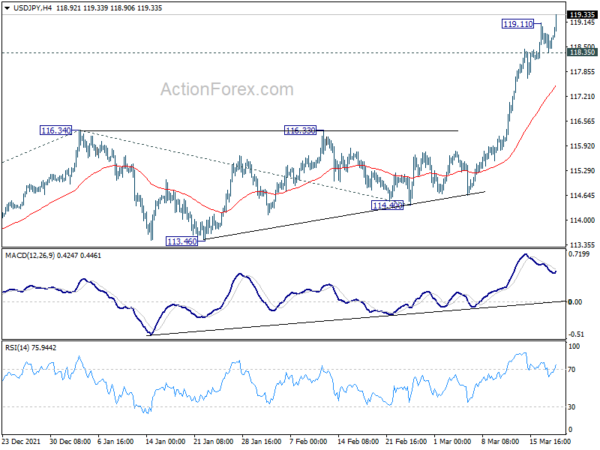
Task: Select the RSI 70 level label
Action: coord(572,370)
